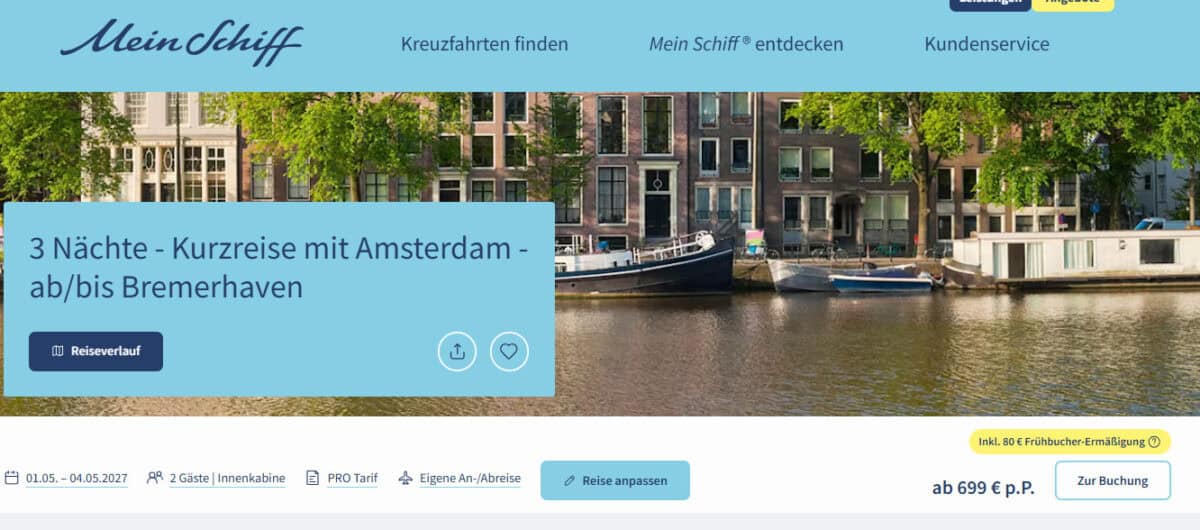1200x530 pixels.
Task: Click the Zur Buchung button
Action: click(1112, 481)
